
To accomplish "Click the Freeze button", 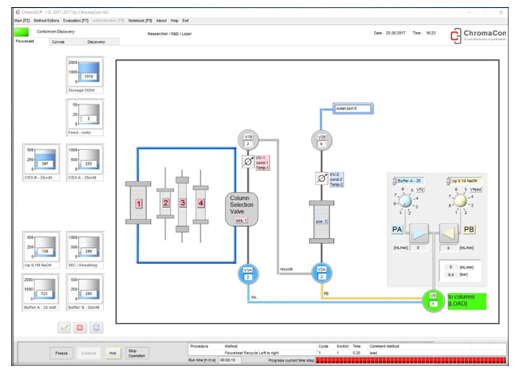I will coord(61,353).
